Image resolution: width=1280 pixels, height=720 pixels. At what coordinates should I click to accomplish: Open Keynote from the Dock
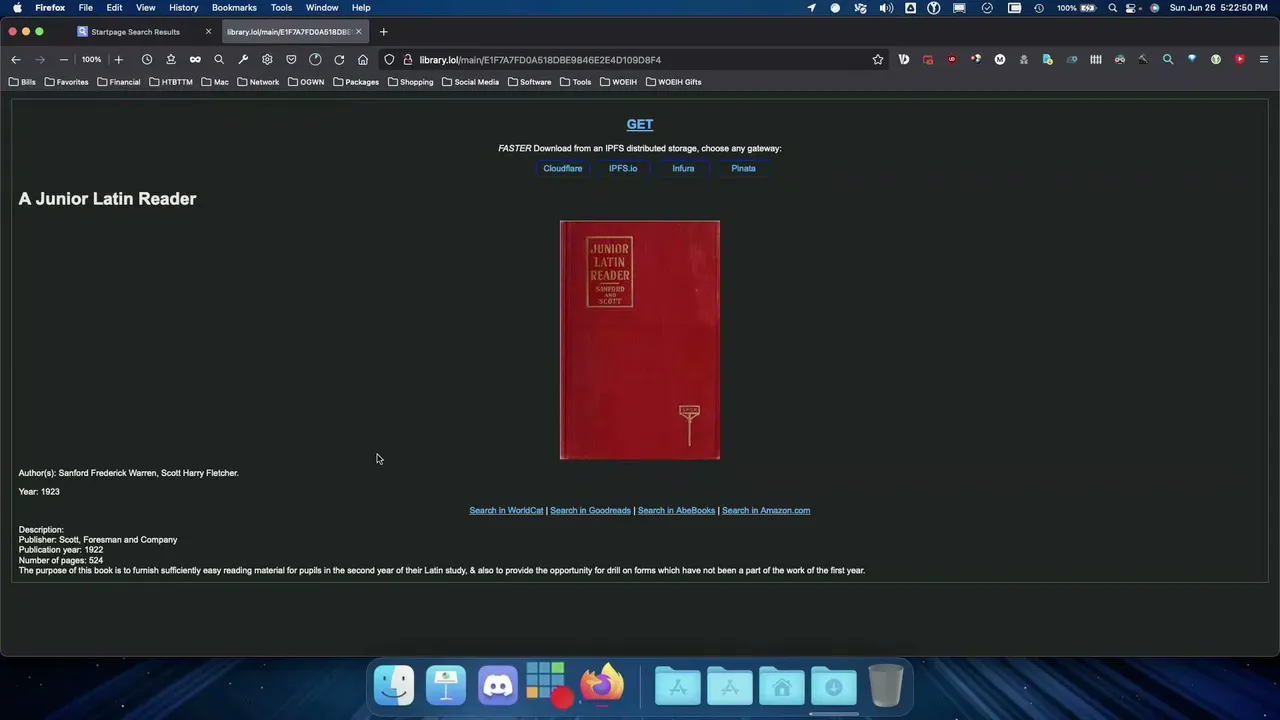446,686
